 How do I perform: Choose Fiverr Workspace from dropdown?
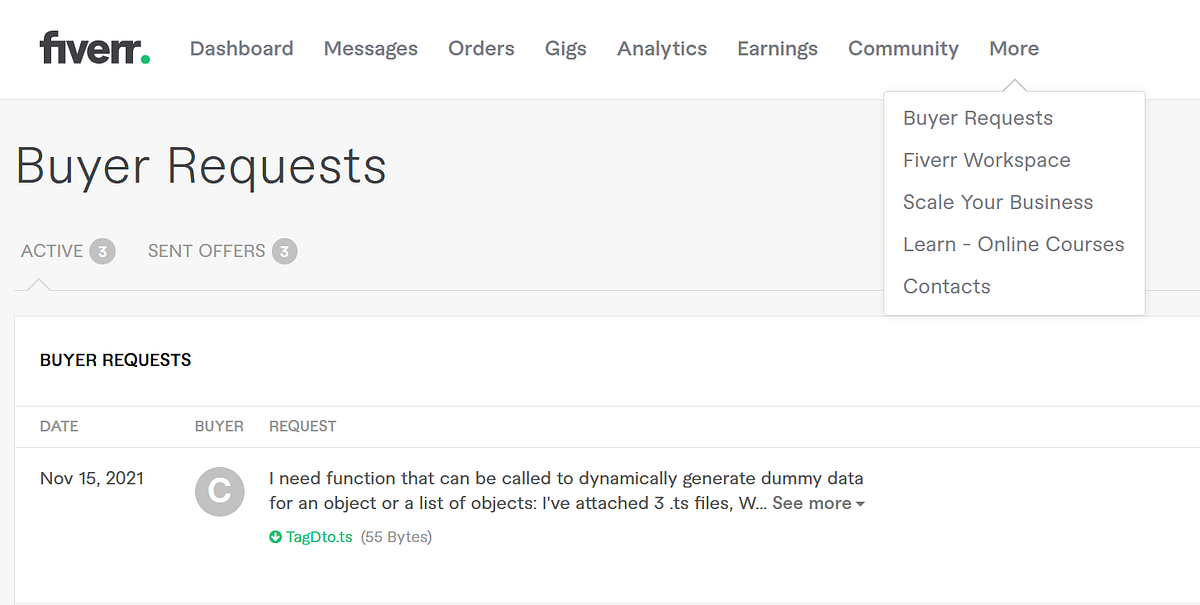click(x=986, y=160)
